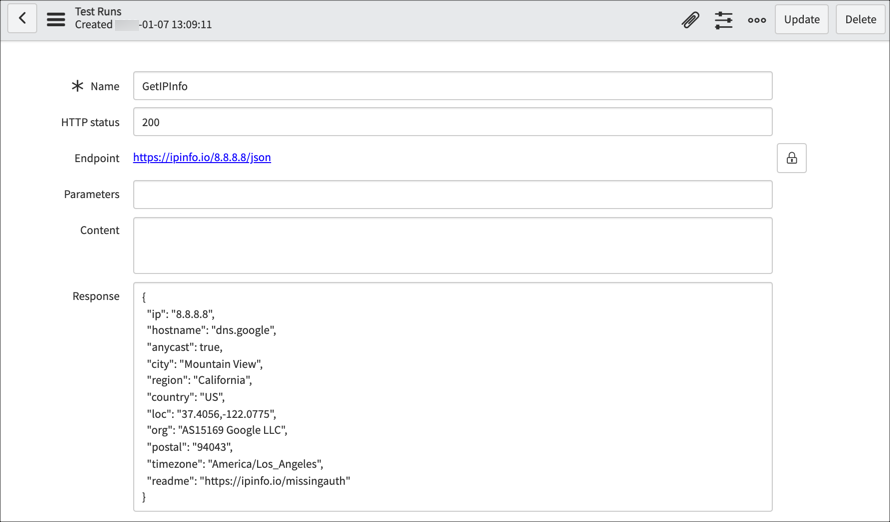
Task: Click the Parameters label
Action: click(92, 194)
